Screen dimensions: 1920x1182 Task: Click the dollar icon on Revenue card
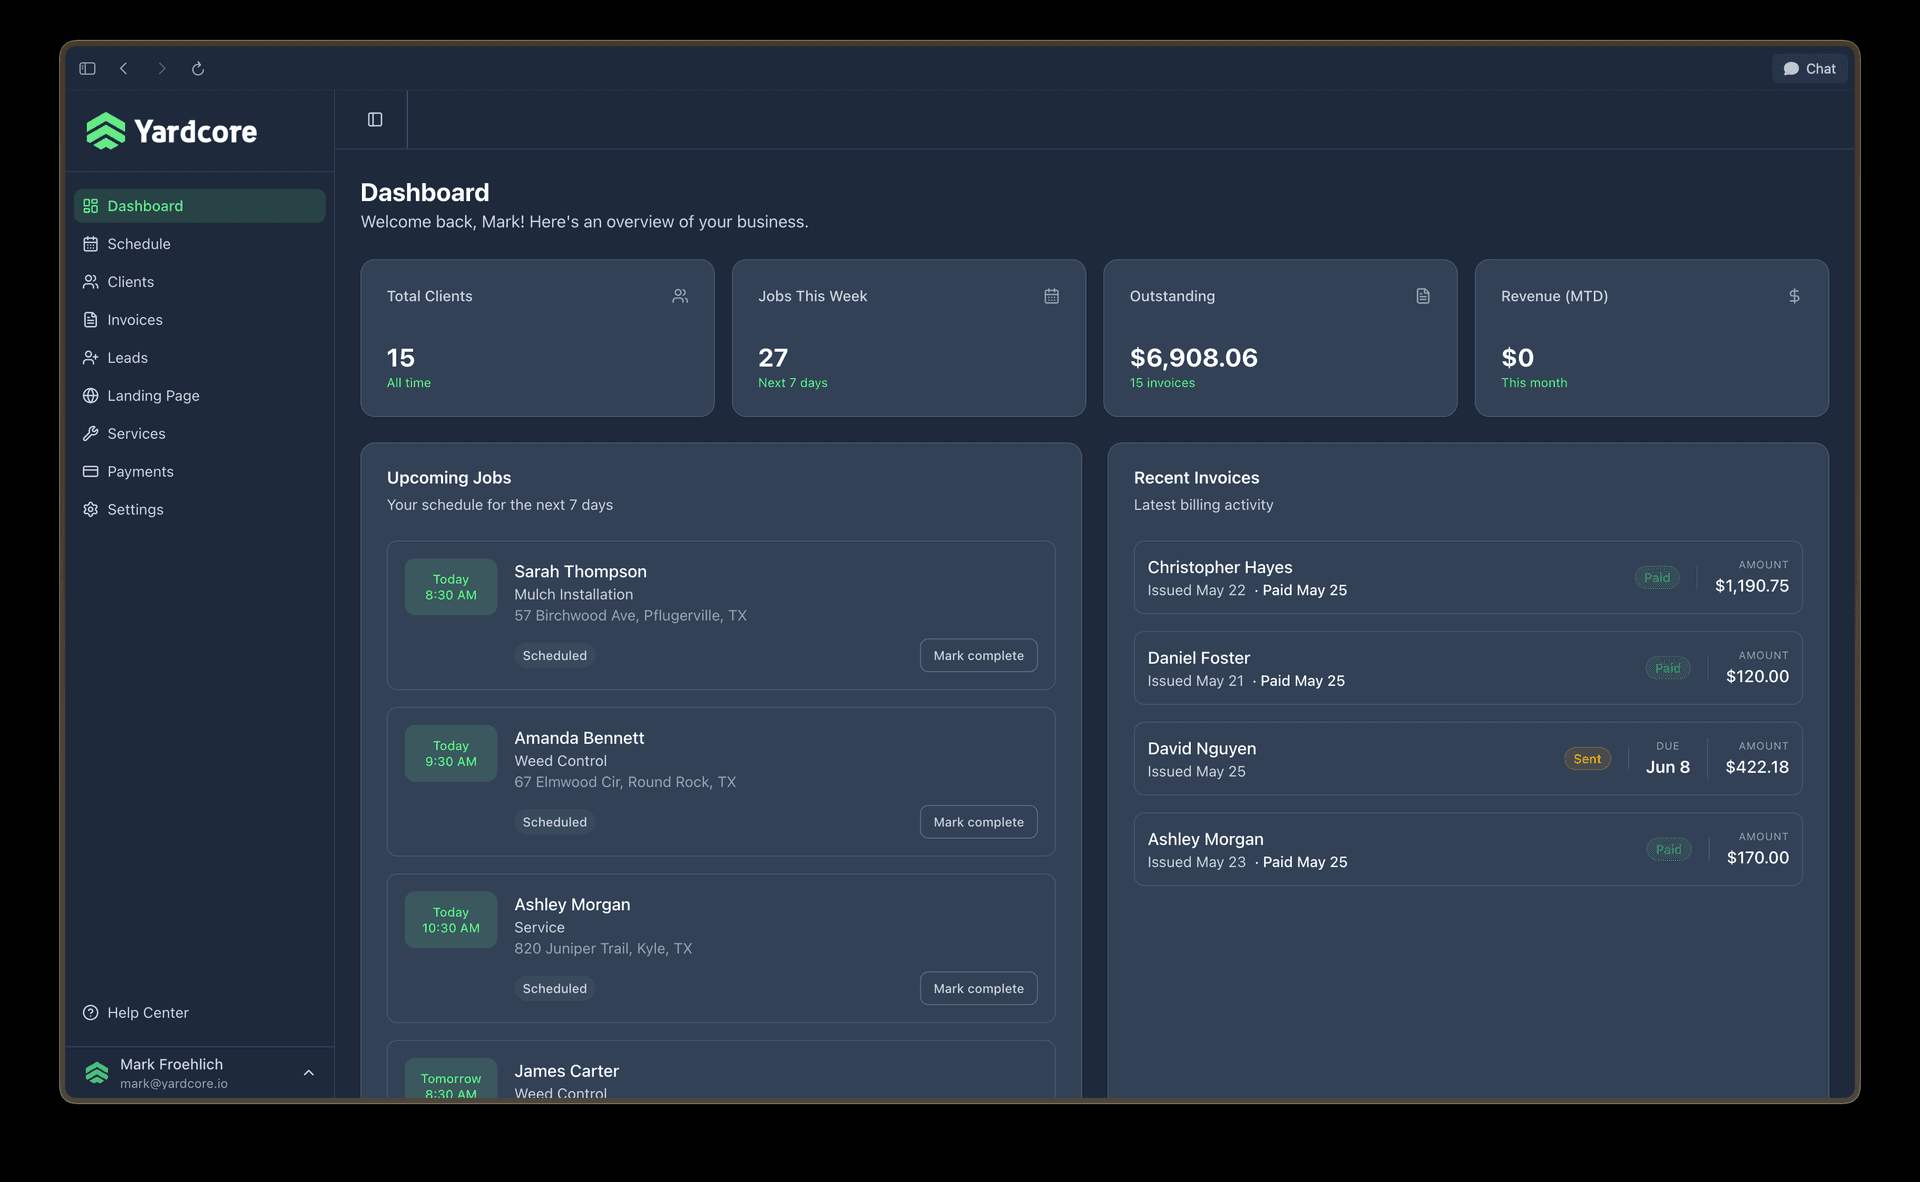click(1794, 296)
